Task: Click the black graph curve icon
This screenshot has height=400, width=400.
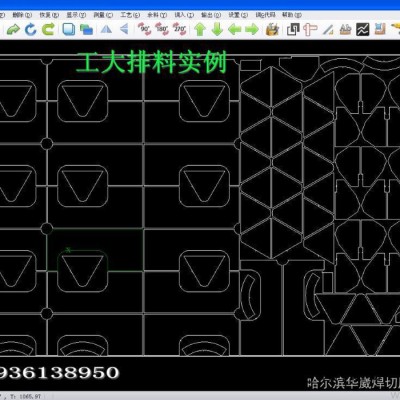Action: point(362,29)
